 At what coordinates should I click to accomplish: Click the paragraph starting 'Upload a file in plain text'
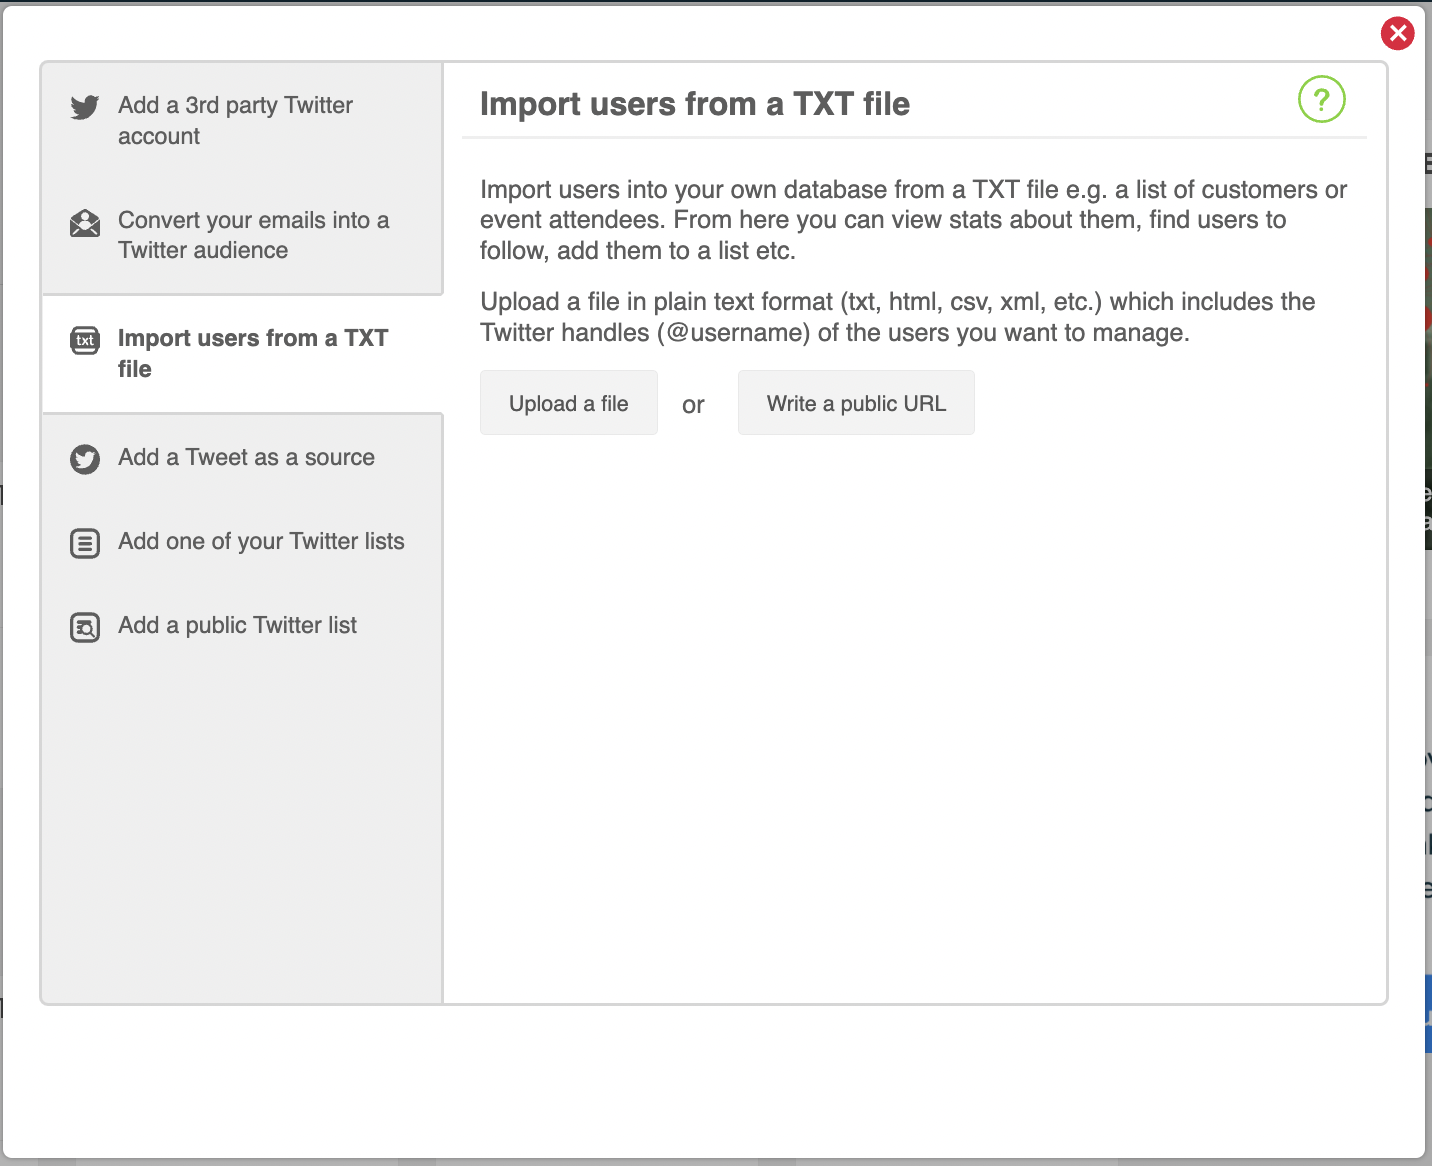tap(898, 317)
